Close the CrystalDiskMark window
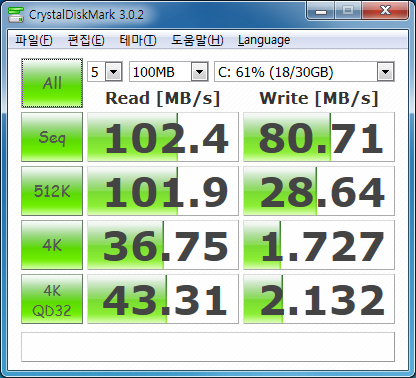Viewport: 416px width, 378px height. [385, 11]
